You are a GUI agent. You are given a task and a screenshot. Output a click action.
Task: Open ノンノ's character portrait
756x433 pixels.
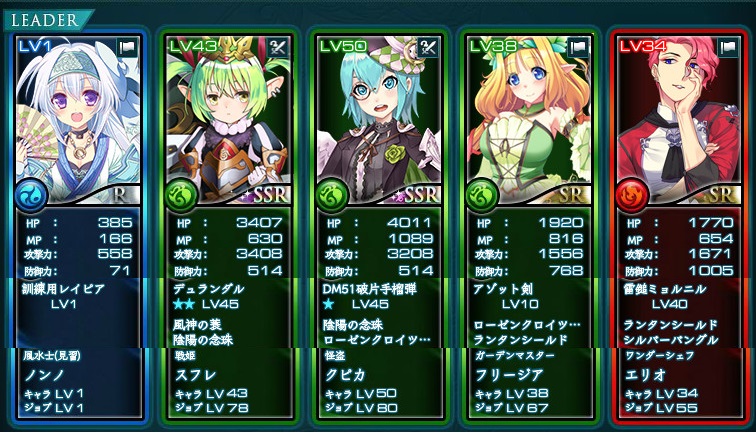click(x=79, y=120)
